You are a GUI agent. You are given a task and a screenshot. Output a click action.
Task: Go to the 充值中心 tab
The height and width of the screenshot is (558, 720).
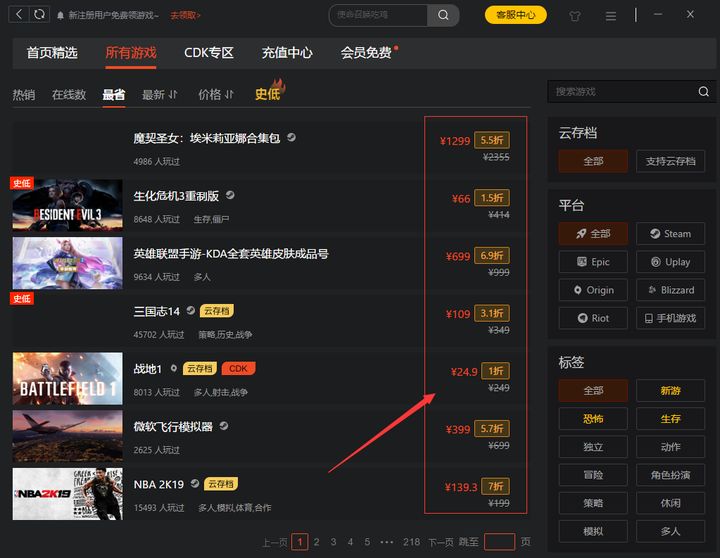[x=287, y=53]
